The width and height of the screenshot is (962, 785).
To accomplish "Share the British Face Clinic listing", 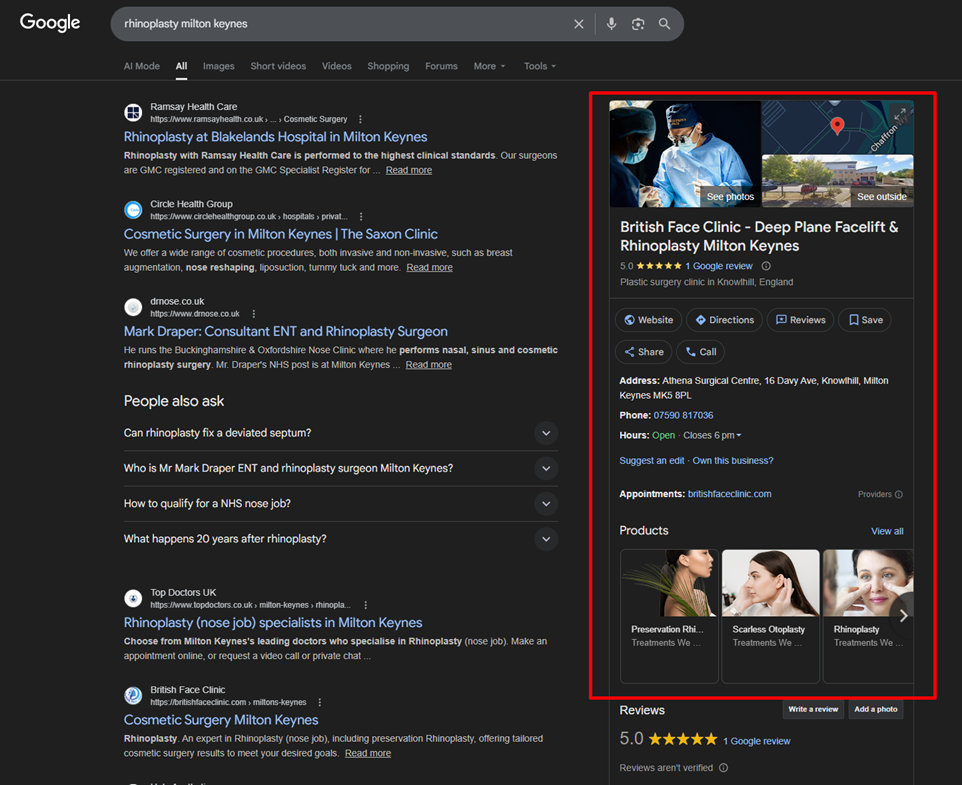I will tap(644, 352).
